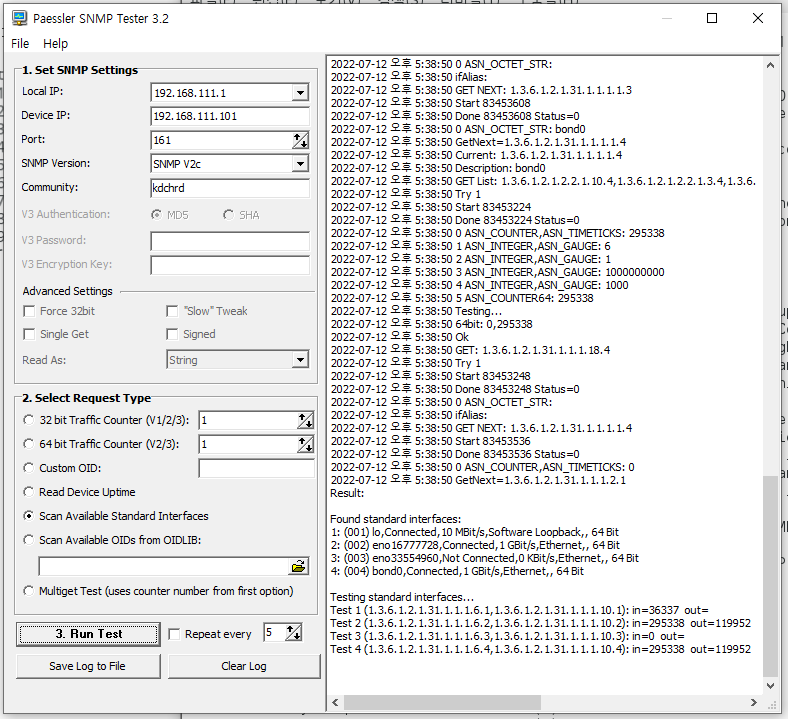Click the "Found standard interfaces:" line

click(x=396, y=519)
